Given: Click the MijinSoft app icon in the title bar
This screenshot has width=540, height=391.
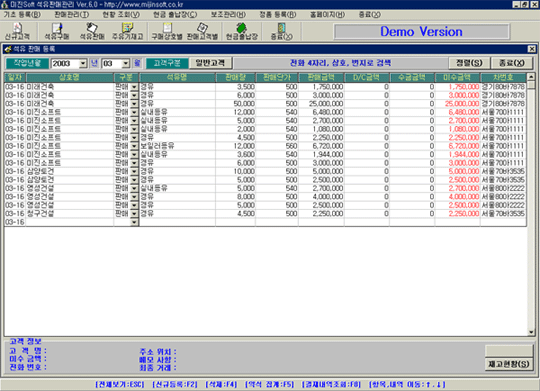Looking at the screenshot, I should click(4, 4).
